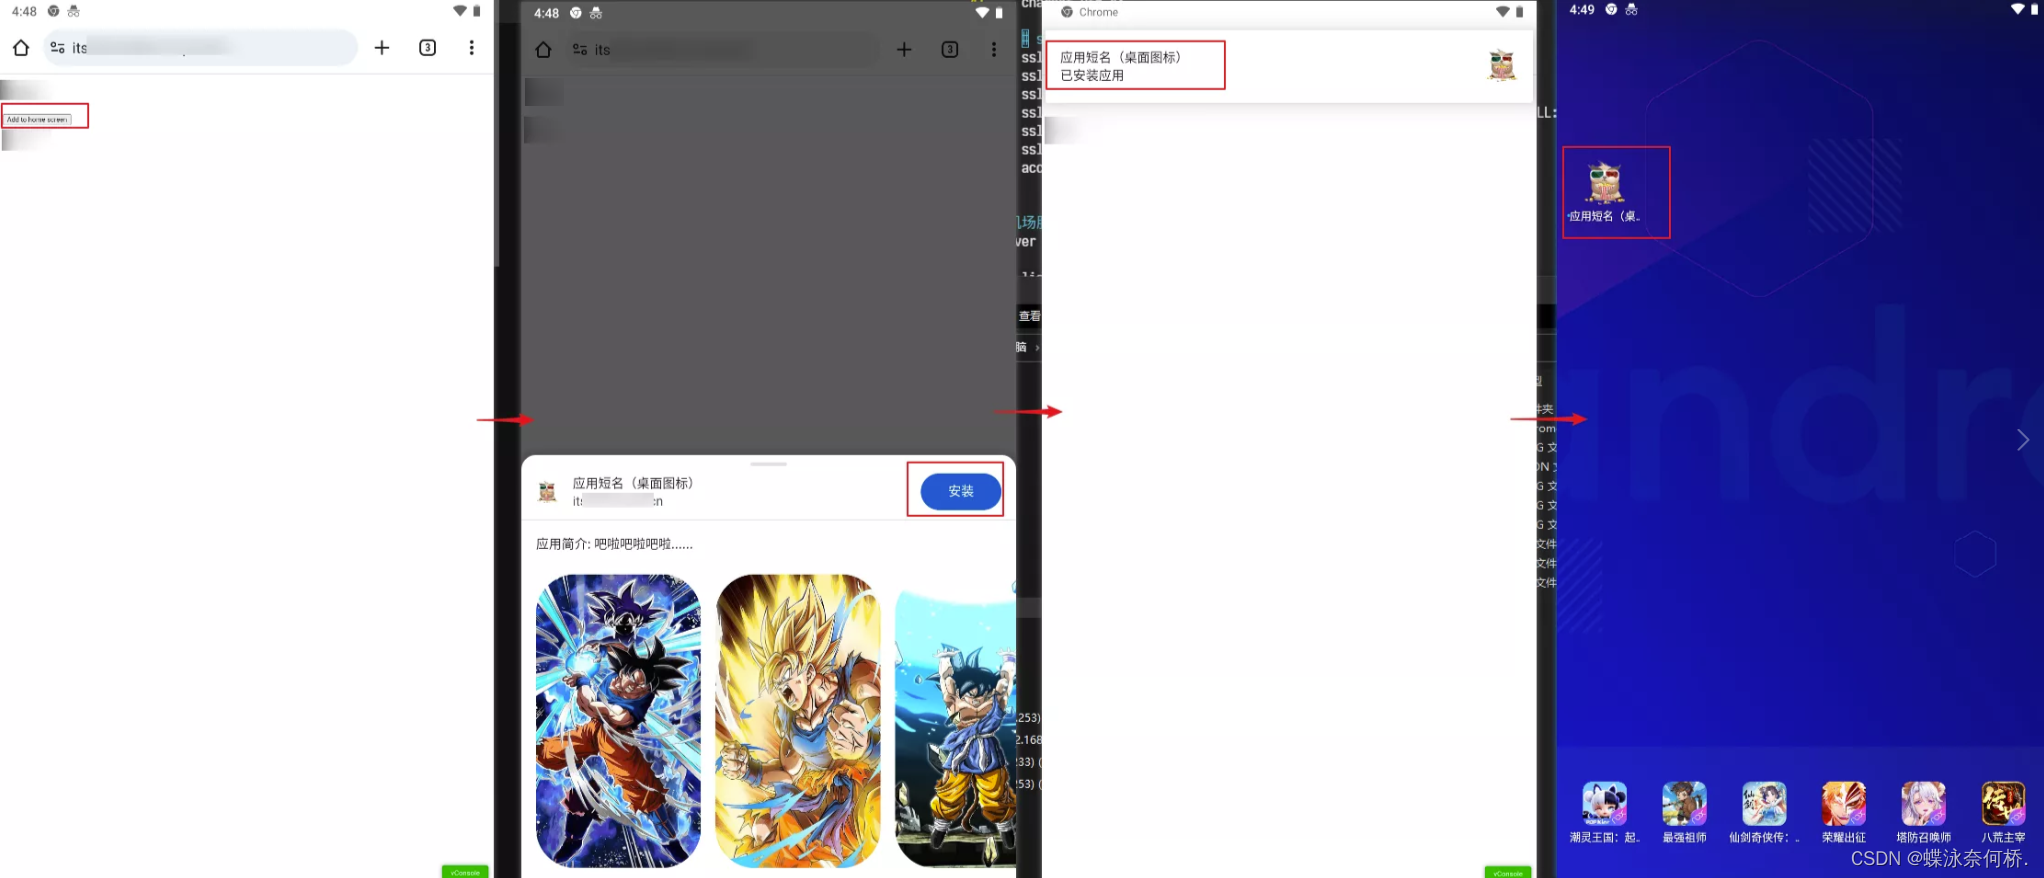
Task: Launch the 仙剑奇侠传 game app
Action: click(x=1764, y=812)
